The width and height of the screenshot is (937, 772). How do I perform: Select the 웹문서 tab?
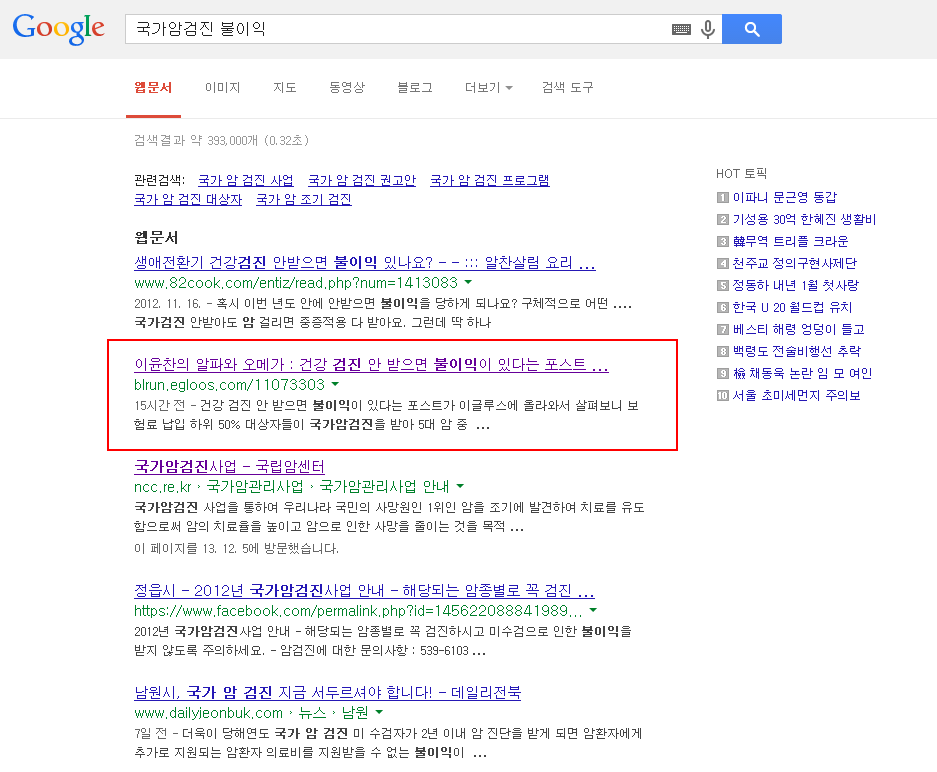click(153, 88)
